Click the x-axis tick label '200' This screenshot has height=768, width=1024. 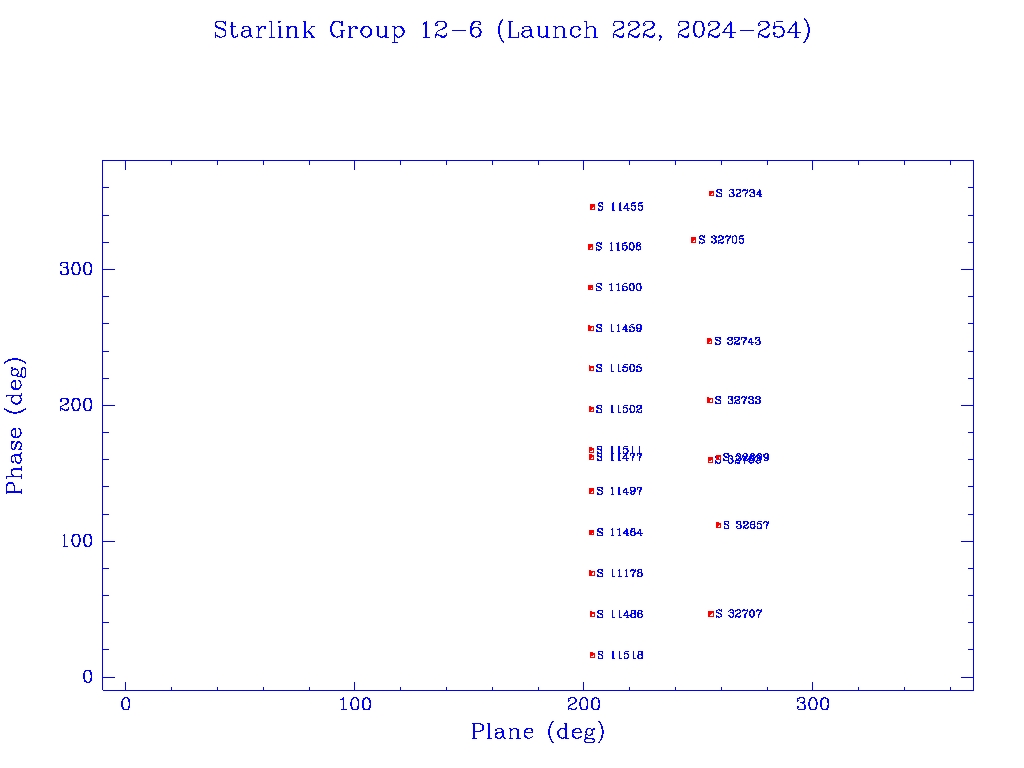584,704
